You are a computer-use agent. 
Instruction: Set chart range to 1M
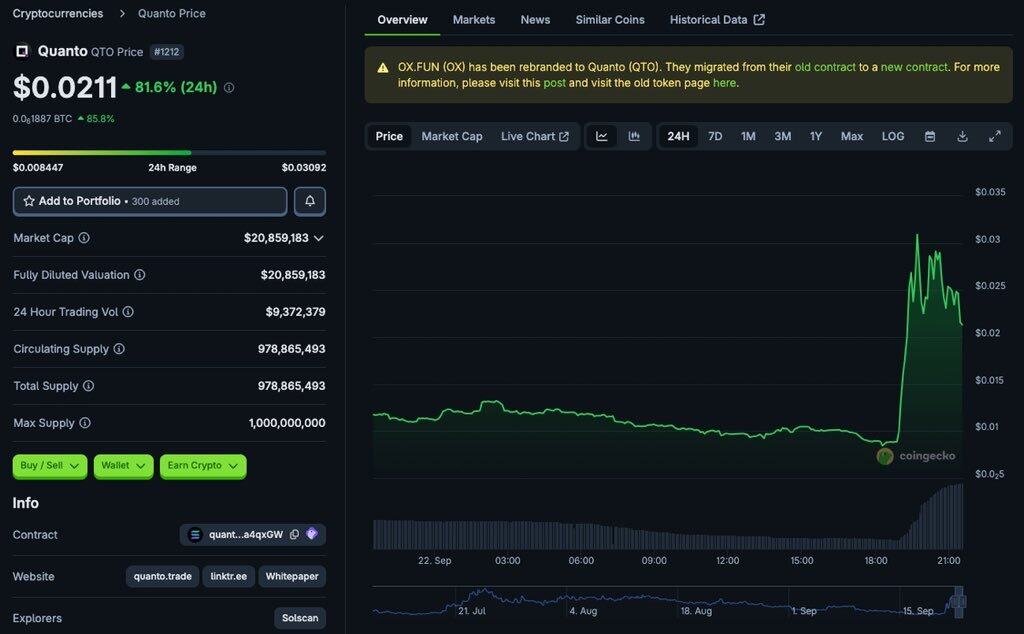click(x=748, y=136)
